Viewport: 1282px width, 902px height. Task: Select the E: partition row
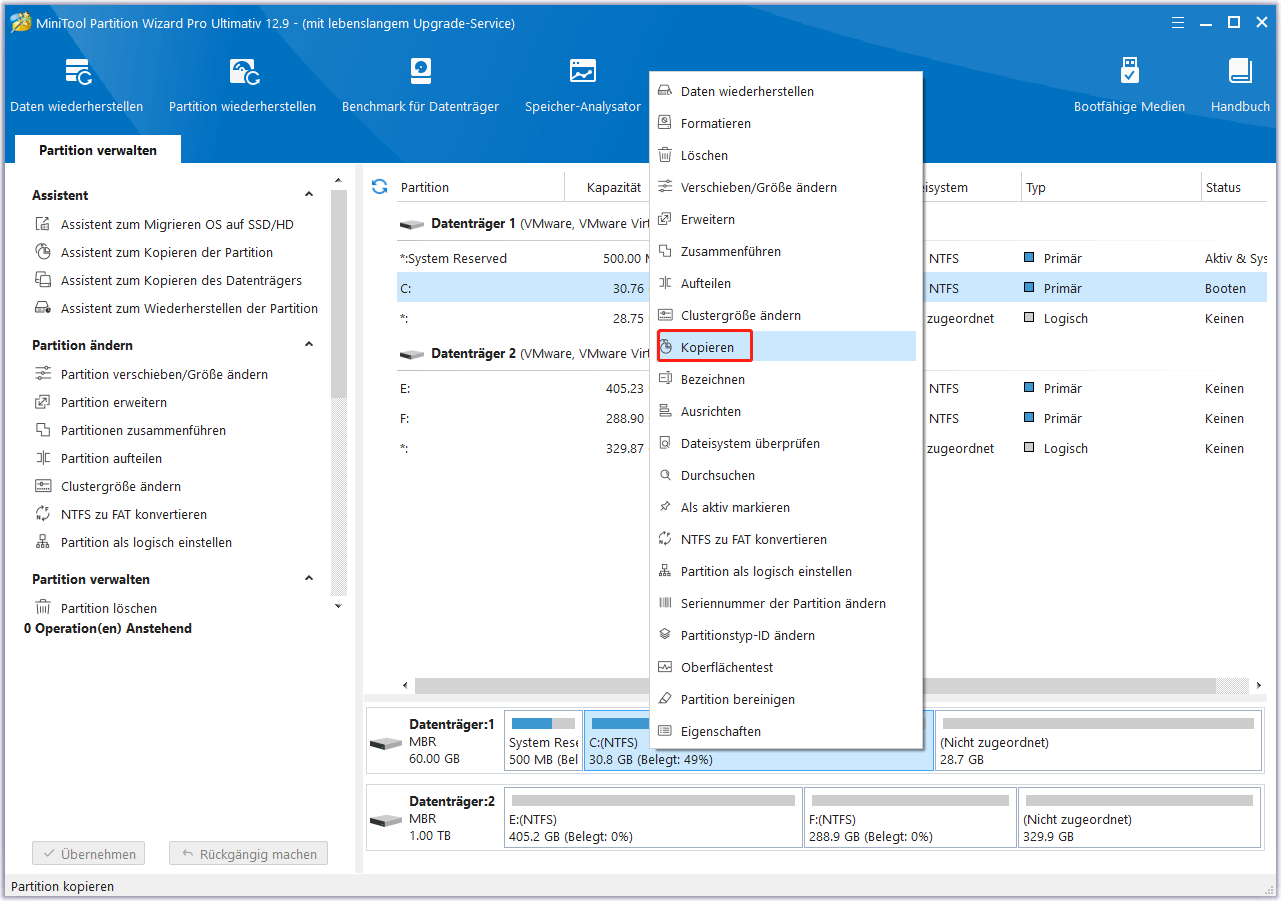(523, 389)
